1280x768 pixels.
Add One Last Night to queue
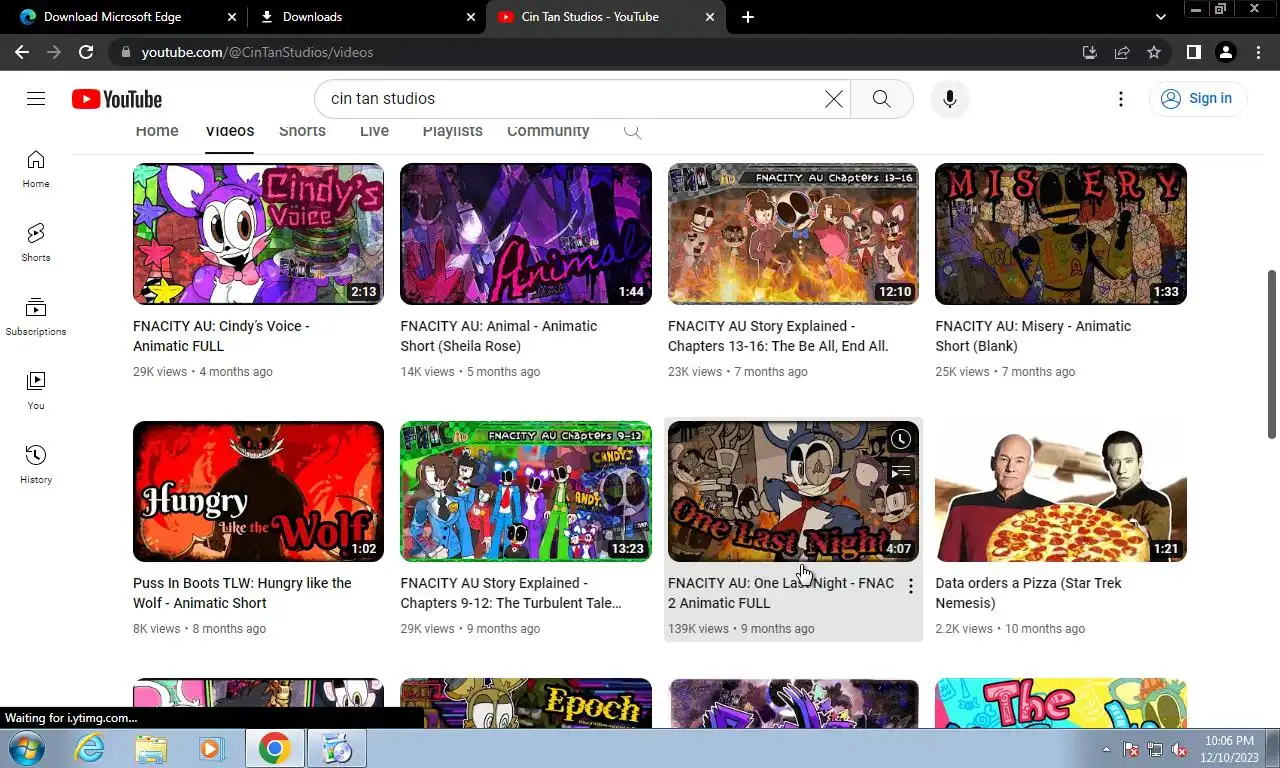click(901, 471)
